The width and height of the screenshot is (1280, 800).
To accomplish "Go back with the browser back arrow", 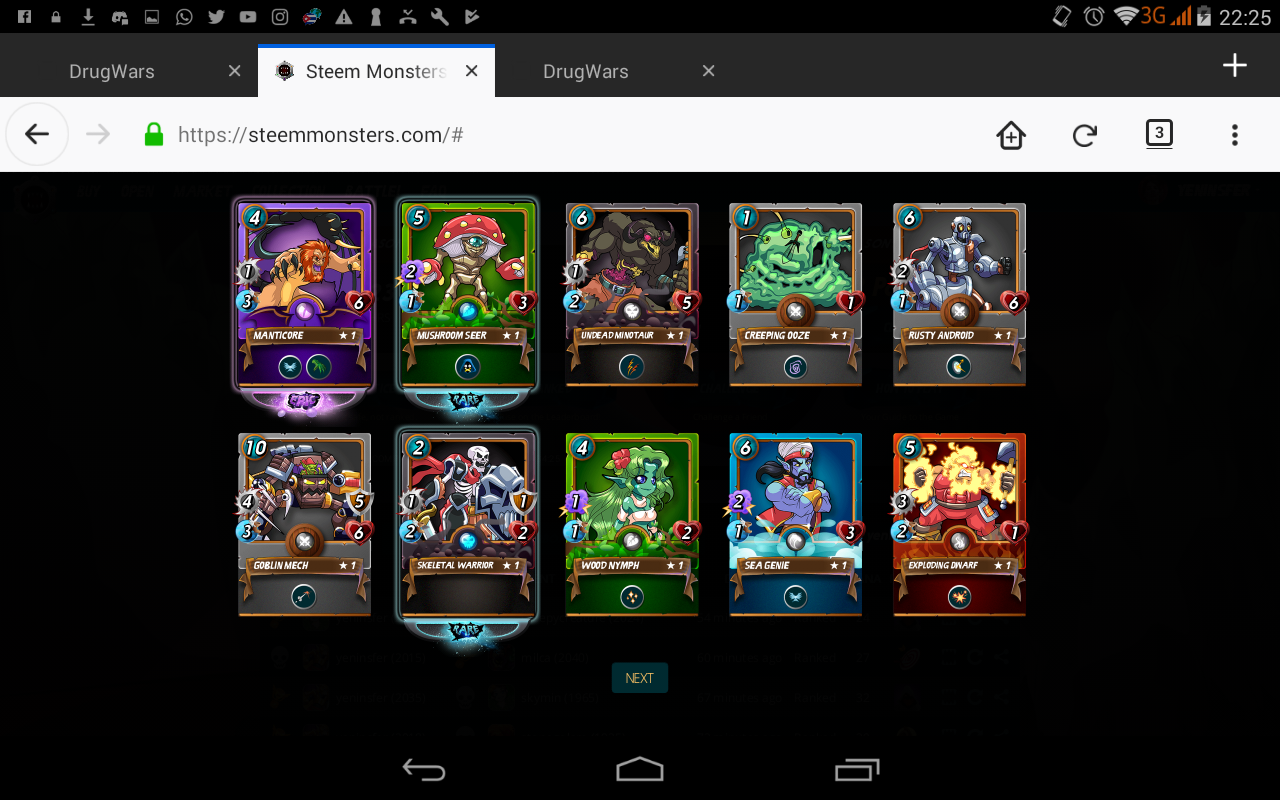I will click(x=37, y=135).
